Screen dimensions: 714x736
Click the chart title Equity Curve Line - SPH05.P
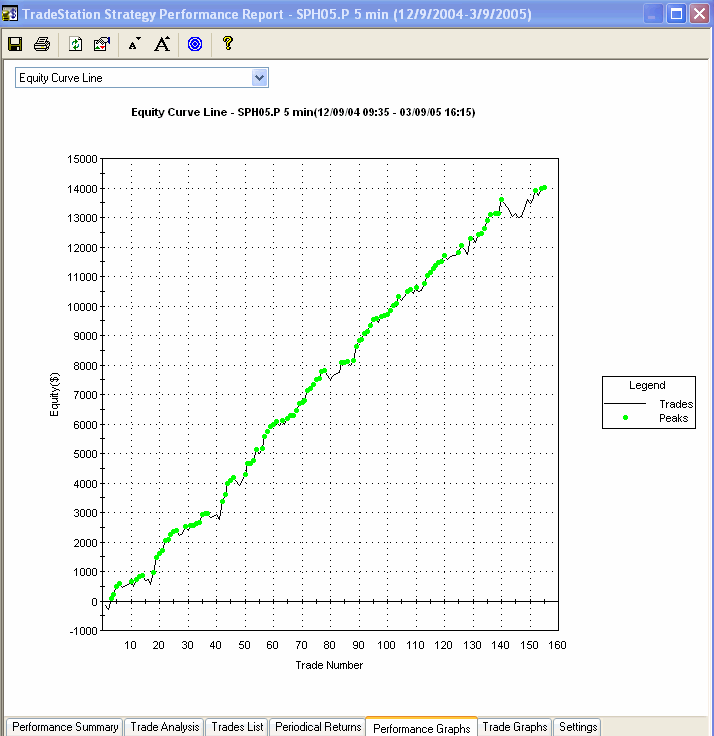[x=303, y=112]
